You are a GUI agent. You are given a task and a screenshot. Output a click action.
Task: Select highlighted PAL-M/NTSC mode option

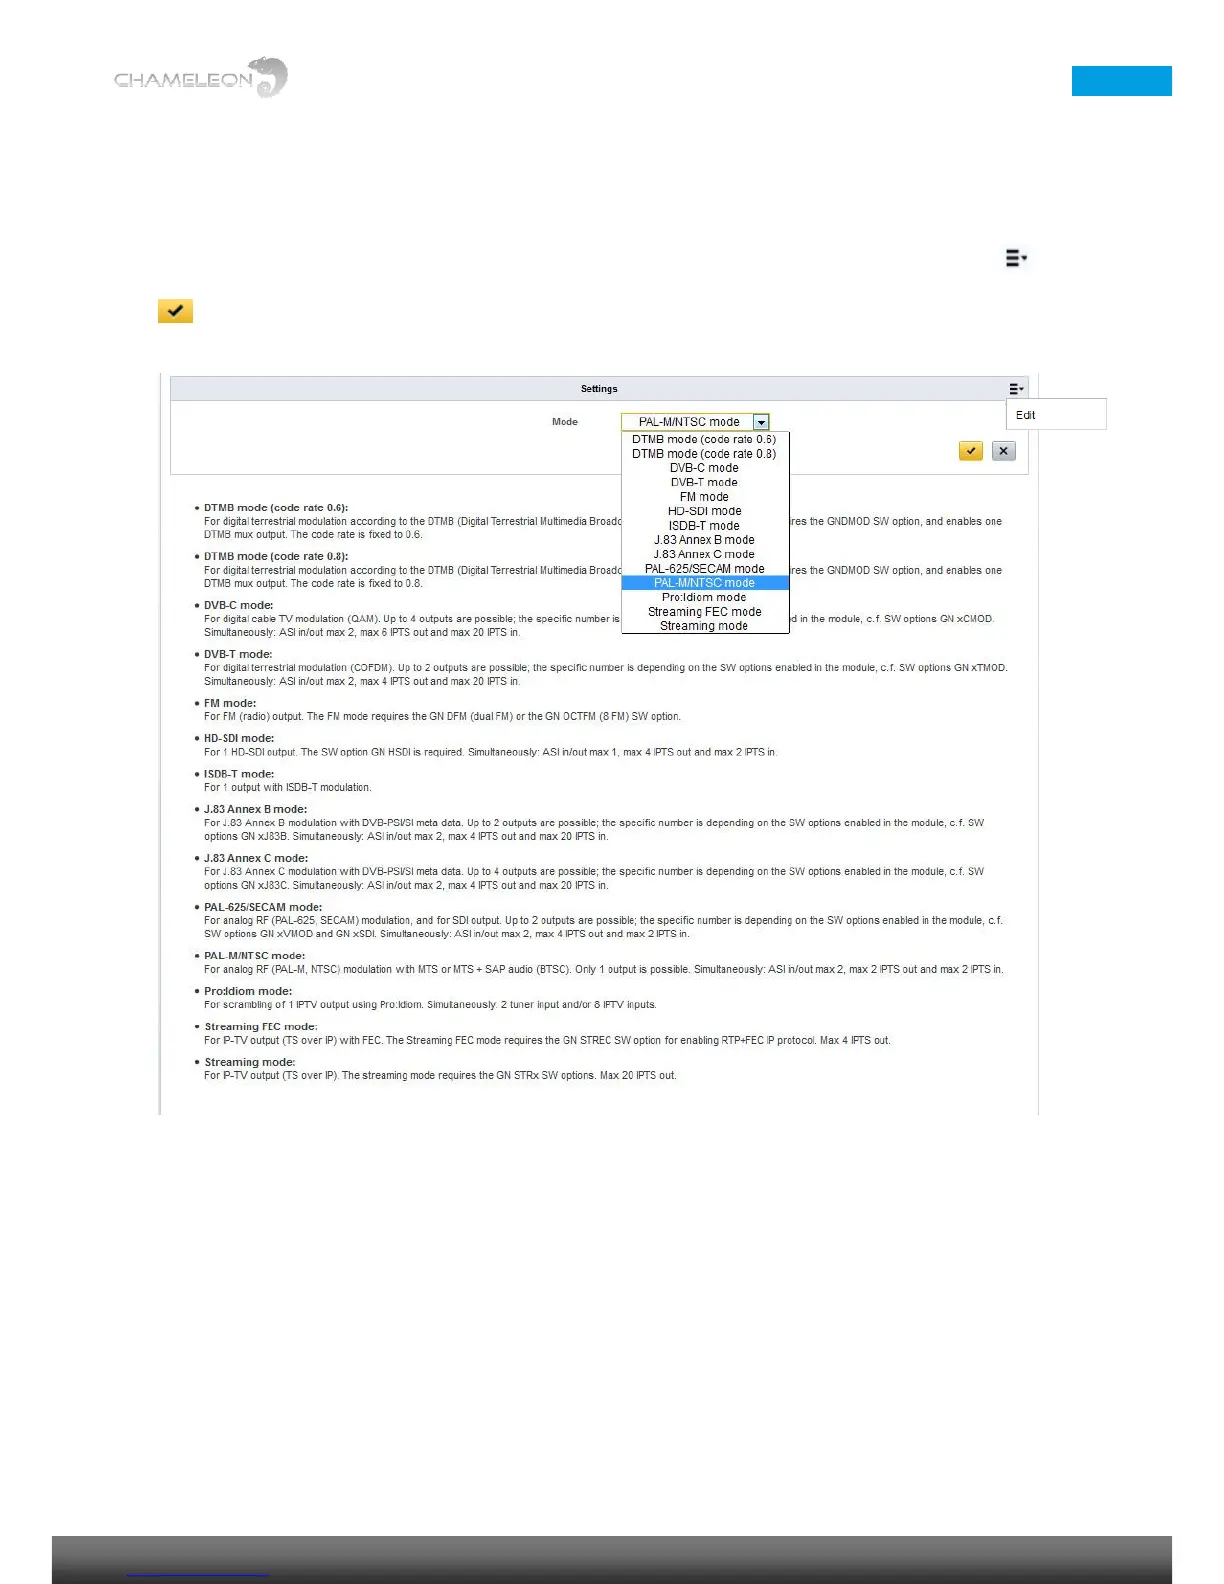[x=705, y=583]
